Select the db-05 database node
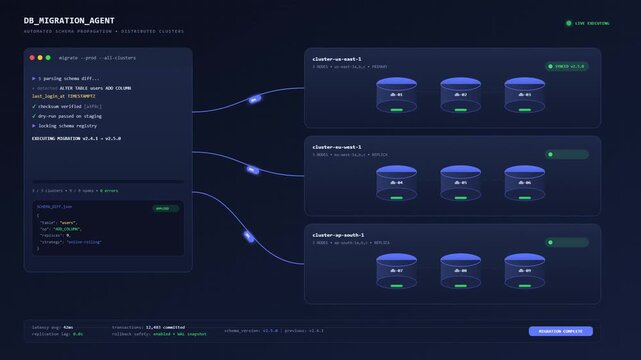The image size is (641, 360). pos(461,183)
